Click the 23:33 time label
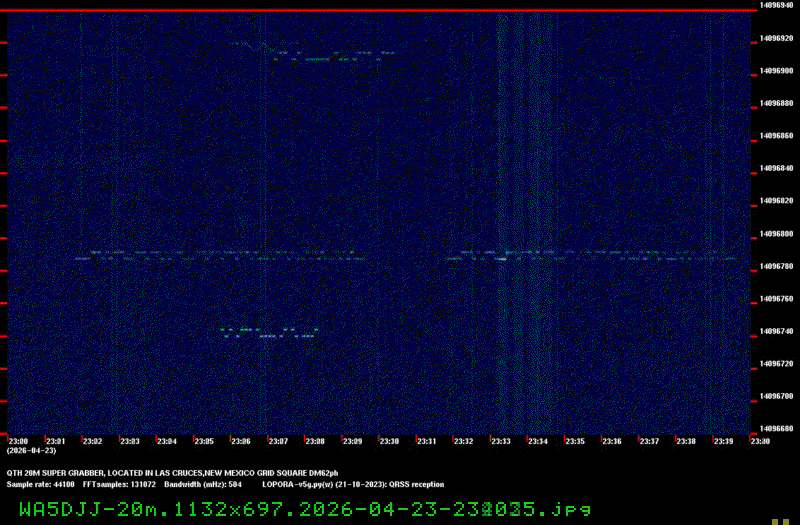Screen dimensions: 800x525 pyautogui.click(x=500, y=441)
